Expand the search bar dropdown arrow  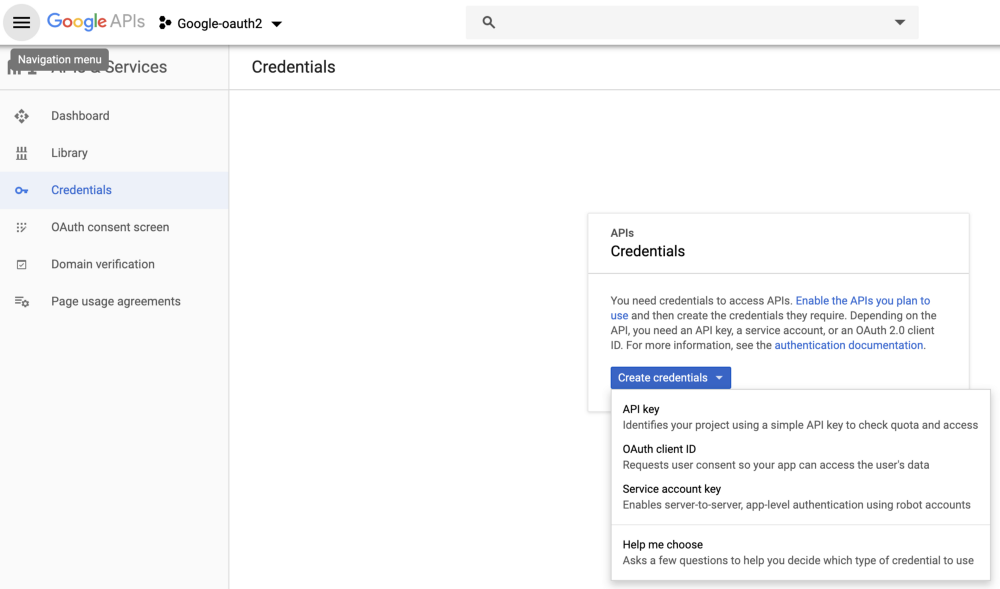[899, 22]
